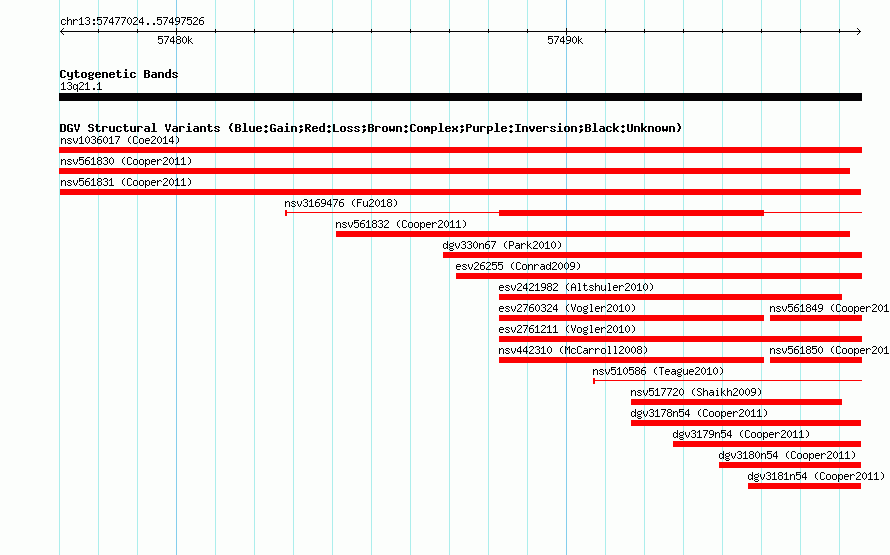Select the nsv561831 red variant bar
The width and height of the screenshot is (890, 555).
tap(460, 192)
